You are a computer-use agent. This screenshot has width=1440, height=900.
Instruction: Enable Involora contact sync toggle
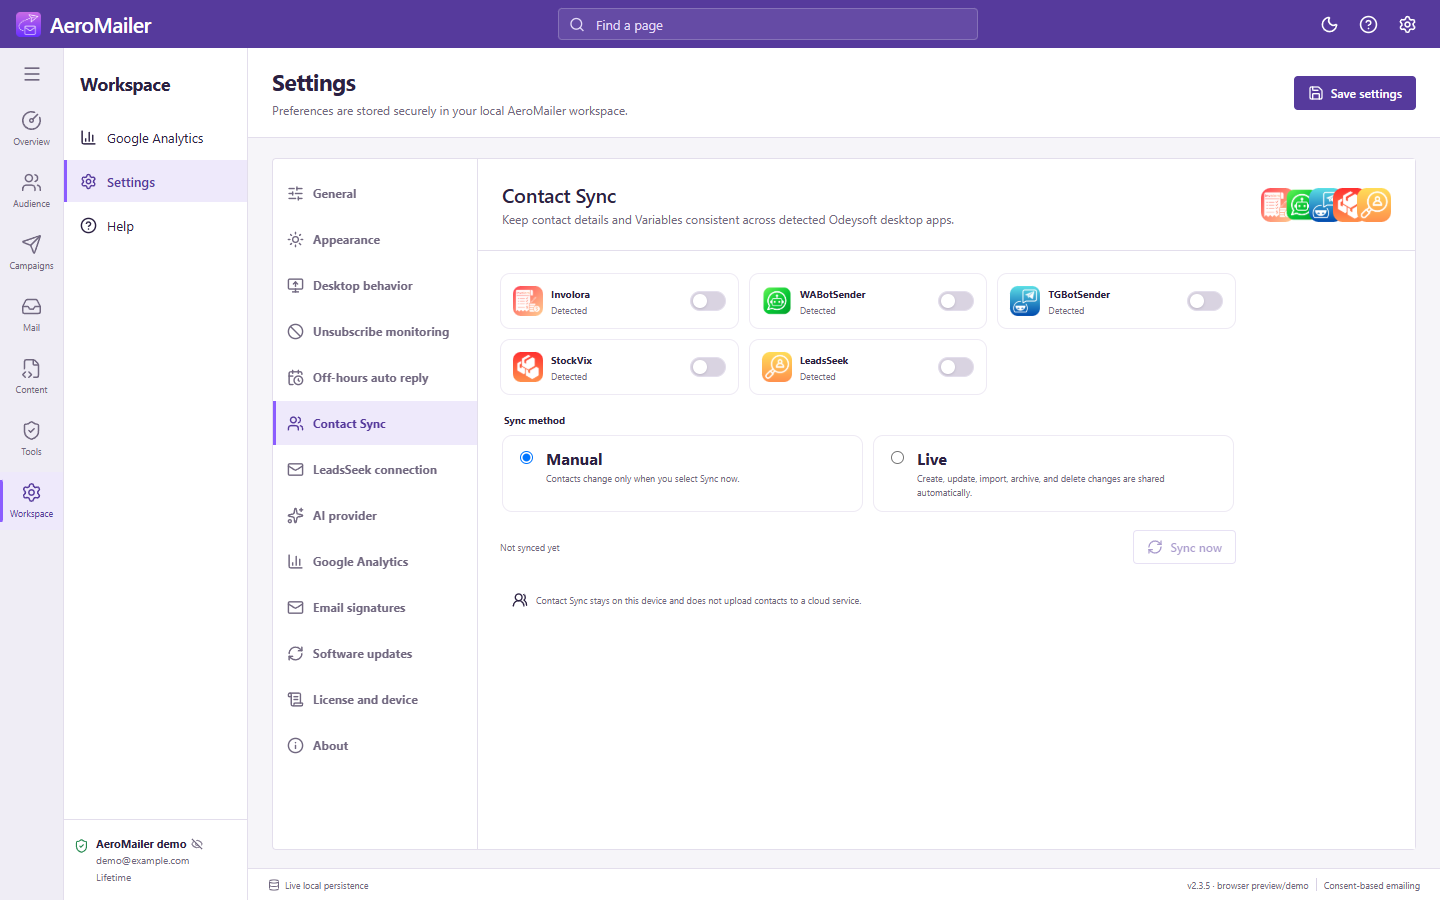[x=708, y=301]
